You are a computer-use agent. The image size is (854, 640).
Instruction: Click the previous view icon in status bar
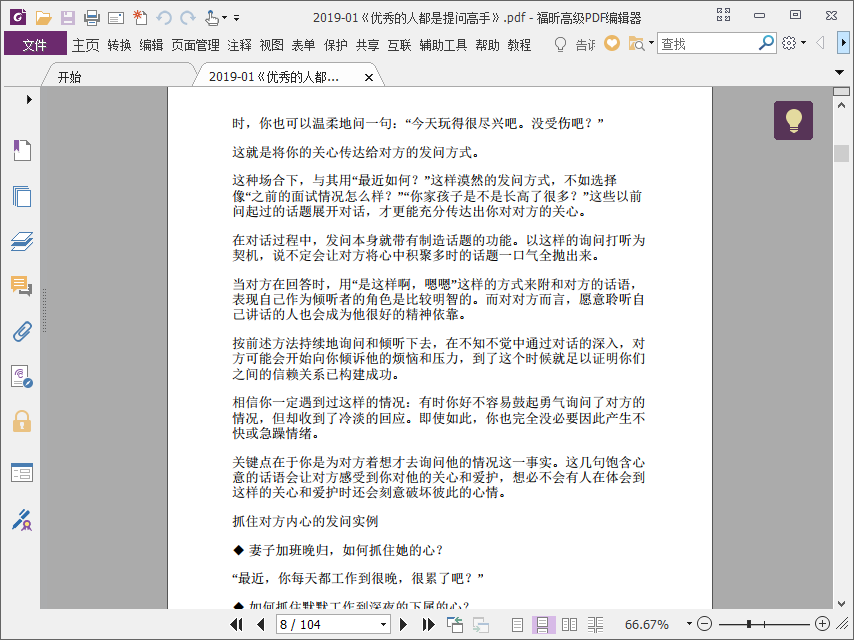pos(455,624)
